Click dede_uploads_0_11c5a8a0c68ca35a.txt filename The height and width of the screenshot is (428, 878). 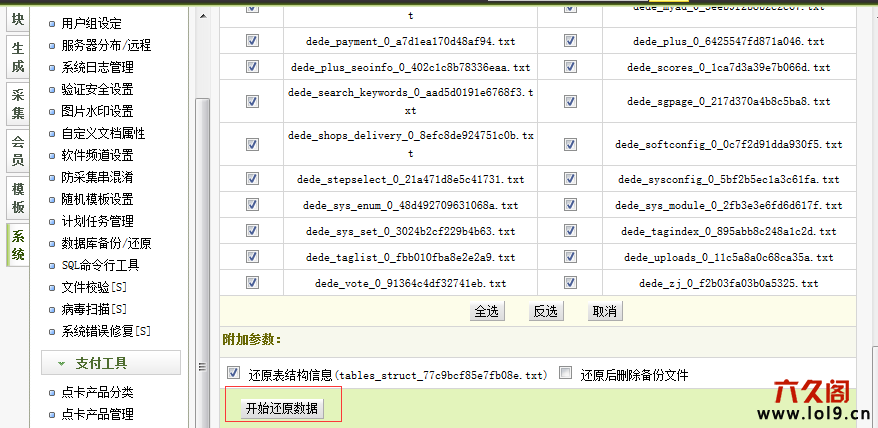(x=728, y=258)
